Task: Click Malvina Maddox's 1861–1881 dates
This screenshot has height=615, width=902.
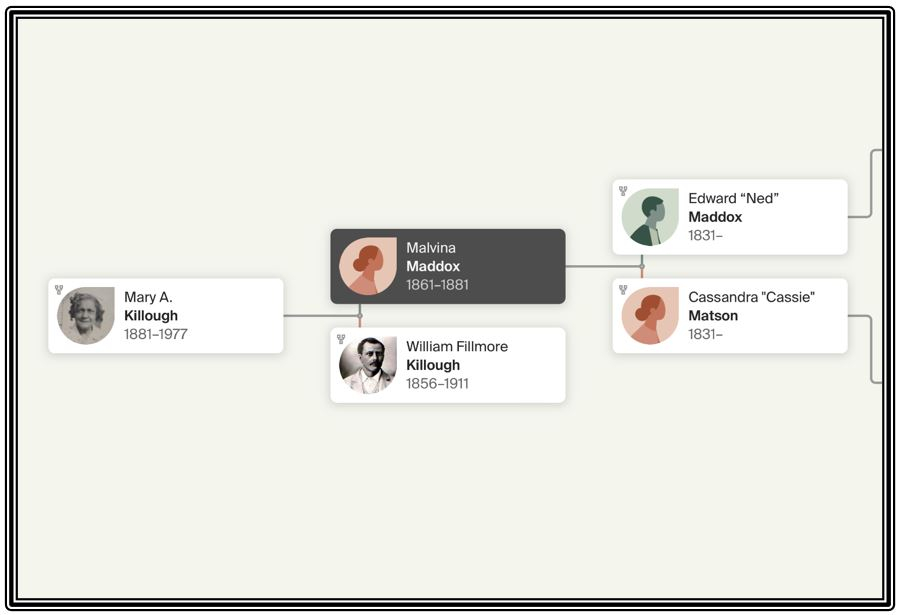Action: (x=437, y=285)
